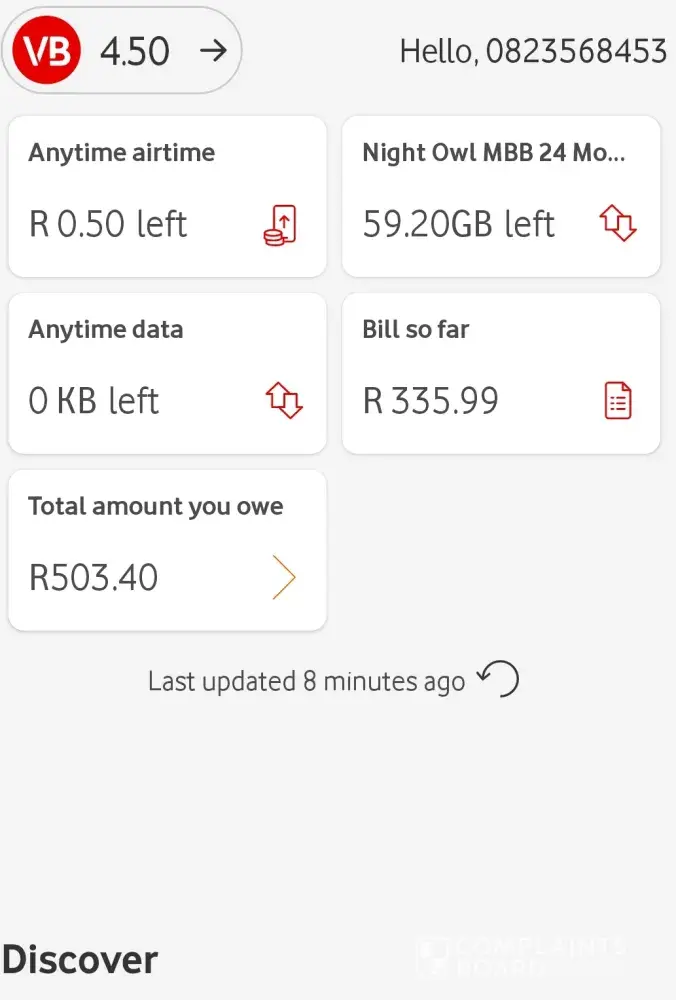Tap the 59.20GB left value
The image size is (676, 1000).
click(x=458, y=224)
